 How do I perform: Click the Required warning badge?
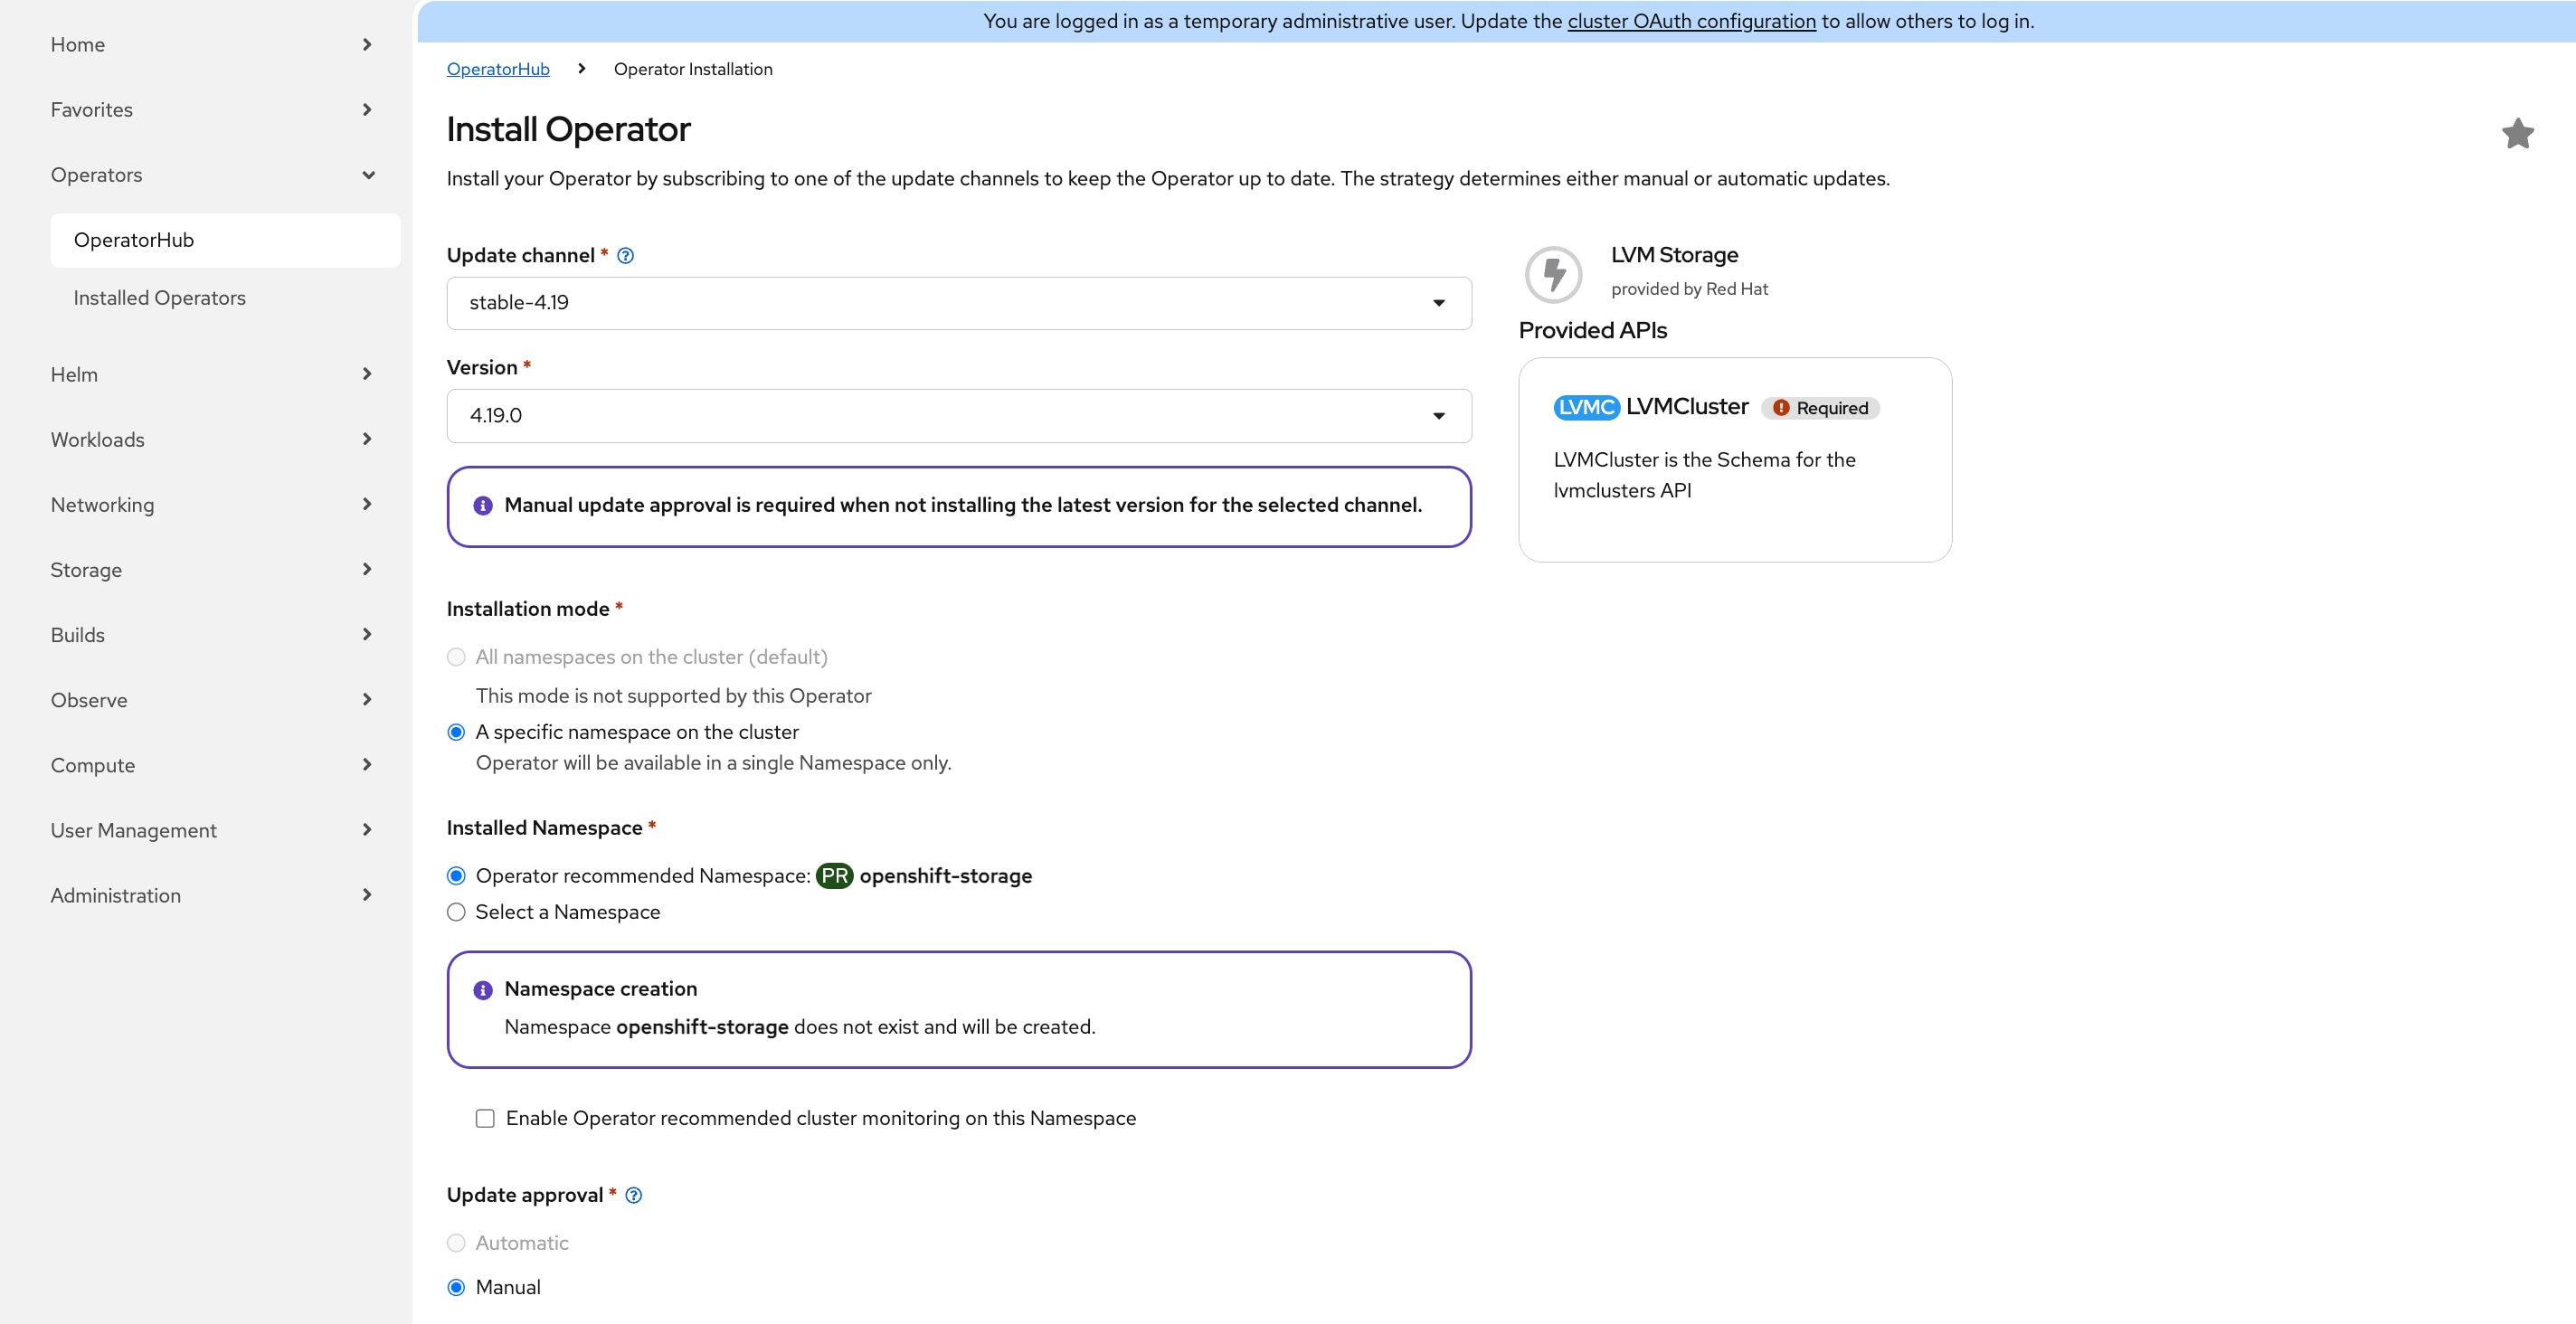pos(1820,408)
